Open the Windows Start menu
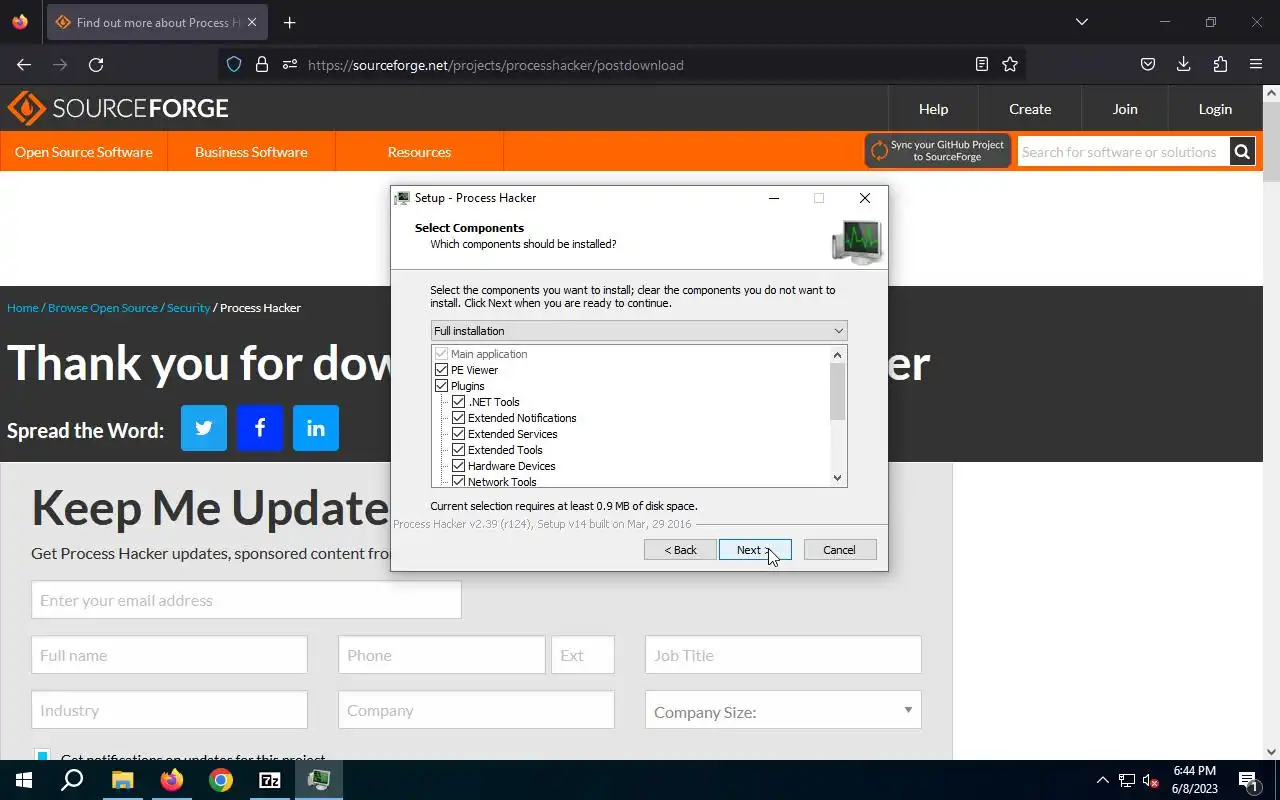The height and width of the screenshot is (800, 1280). point(24,780)
